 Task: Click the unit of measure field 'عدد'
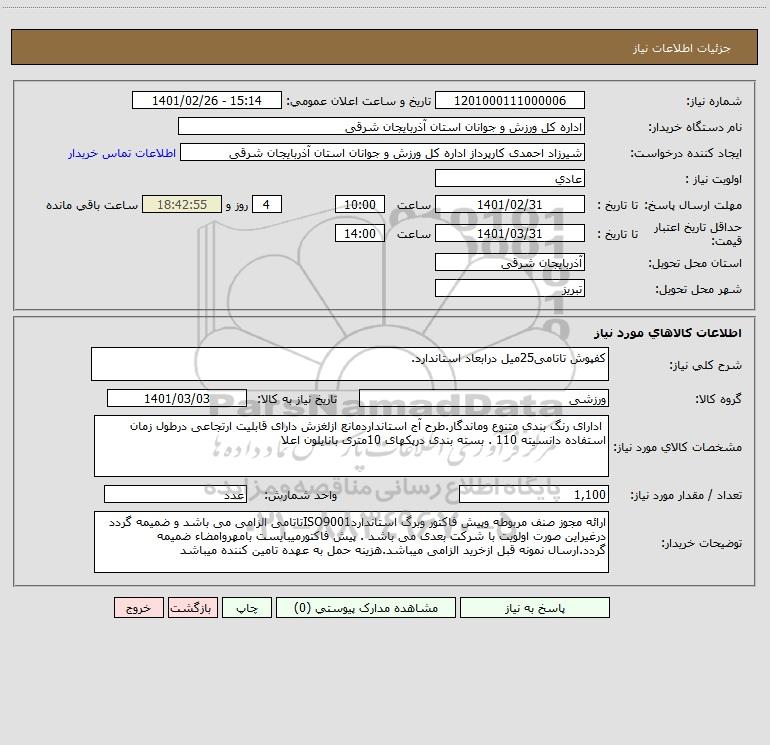point(175,495)
